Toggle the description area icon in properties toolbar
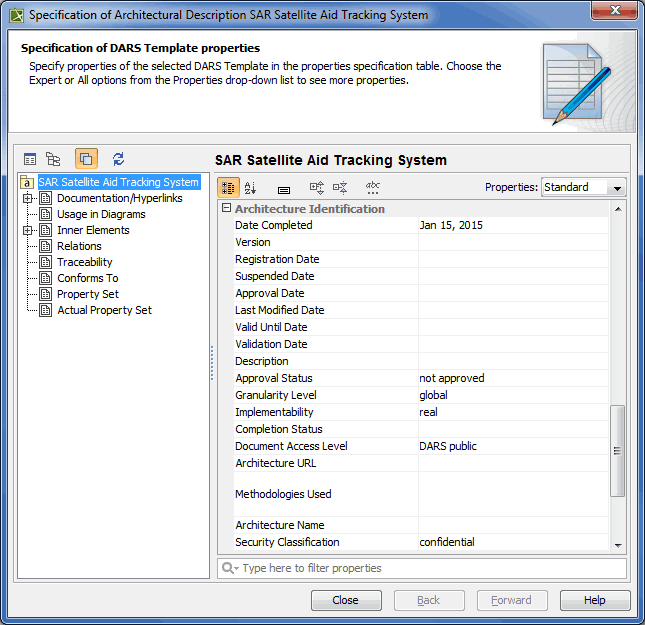The width and height of the screenshot is (645, 625). [284, 188]
